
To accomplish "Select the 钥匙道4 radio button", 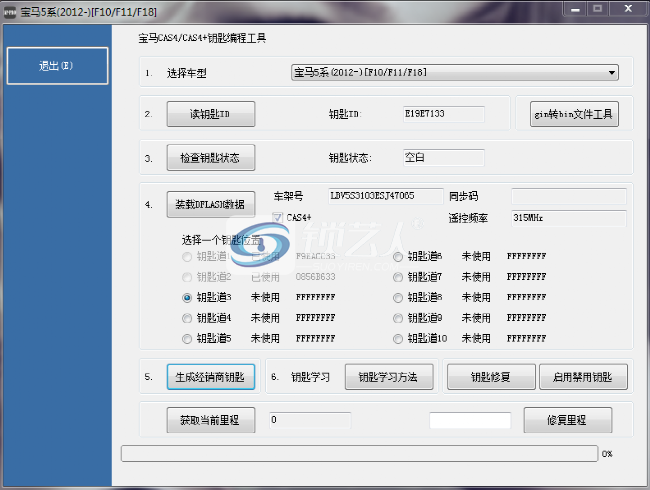I will [187, 318].
